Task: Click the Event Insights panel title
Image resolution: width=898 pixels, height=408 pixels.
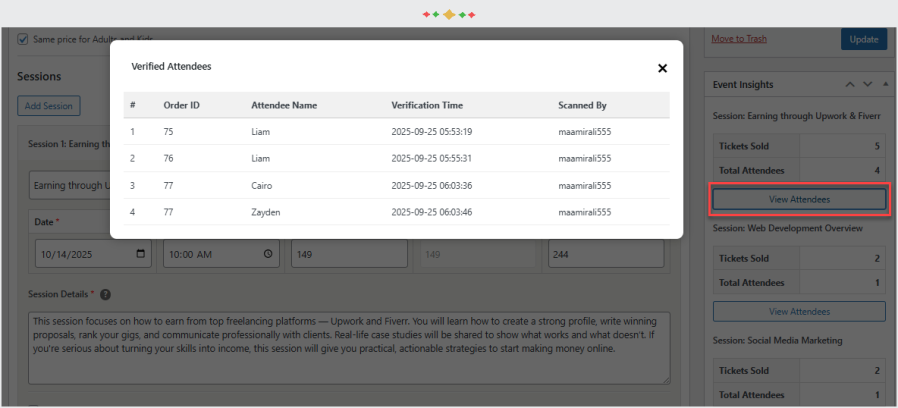Action: (743, 85)
